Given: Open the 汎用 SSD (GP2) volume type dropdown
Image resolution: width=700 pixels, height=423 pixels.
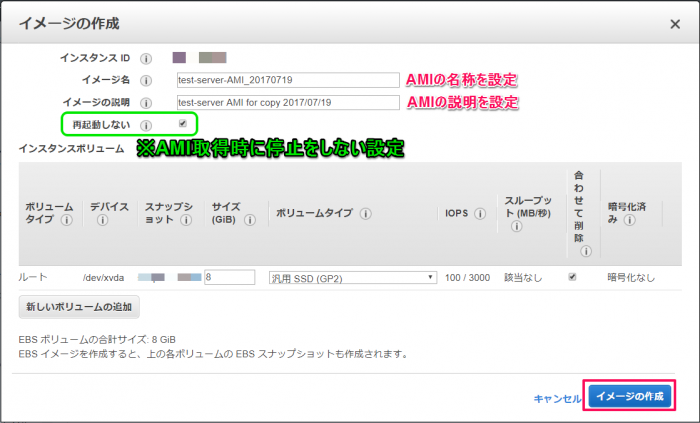Looking at the screenshot, I should (353, 278).
